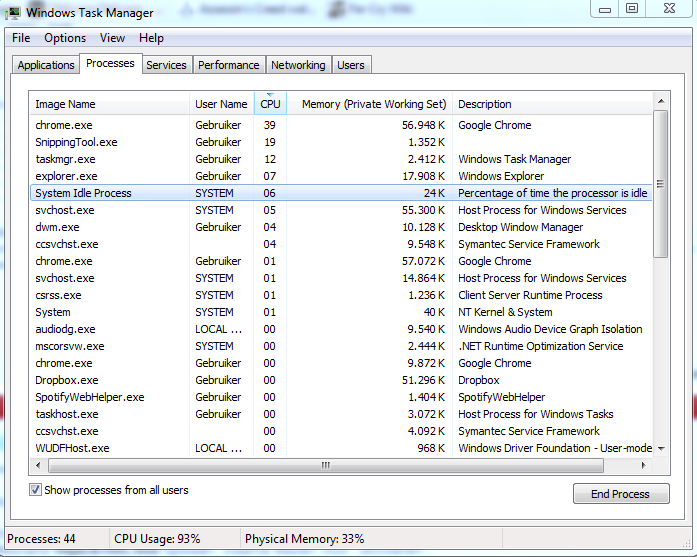Select the System Idle Process row
697x557 pixels.
(x=341, y=193)
